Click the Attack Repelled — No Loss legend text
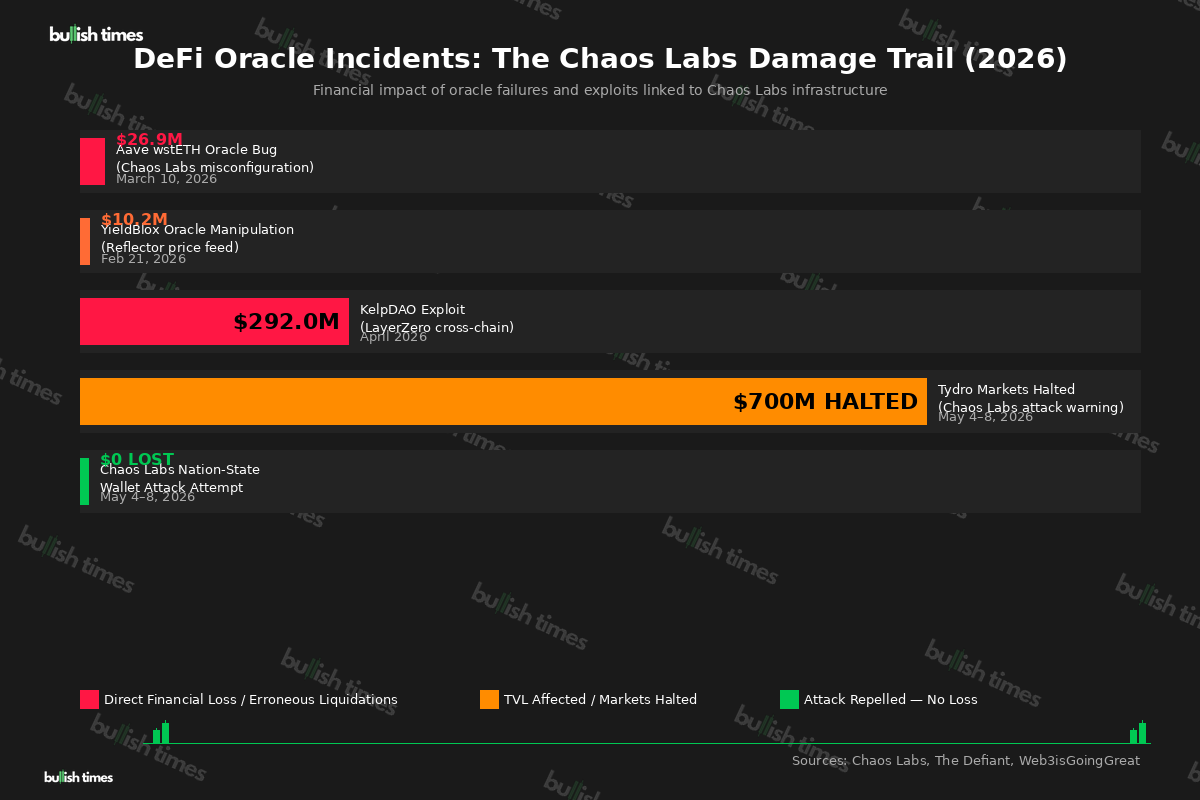The height and width of the screenshot is (800, 1200). [x=891, y=700]
